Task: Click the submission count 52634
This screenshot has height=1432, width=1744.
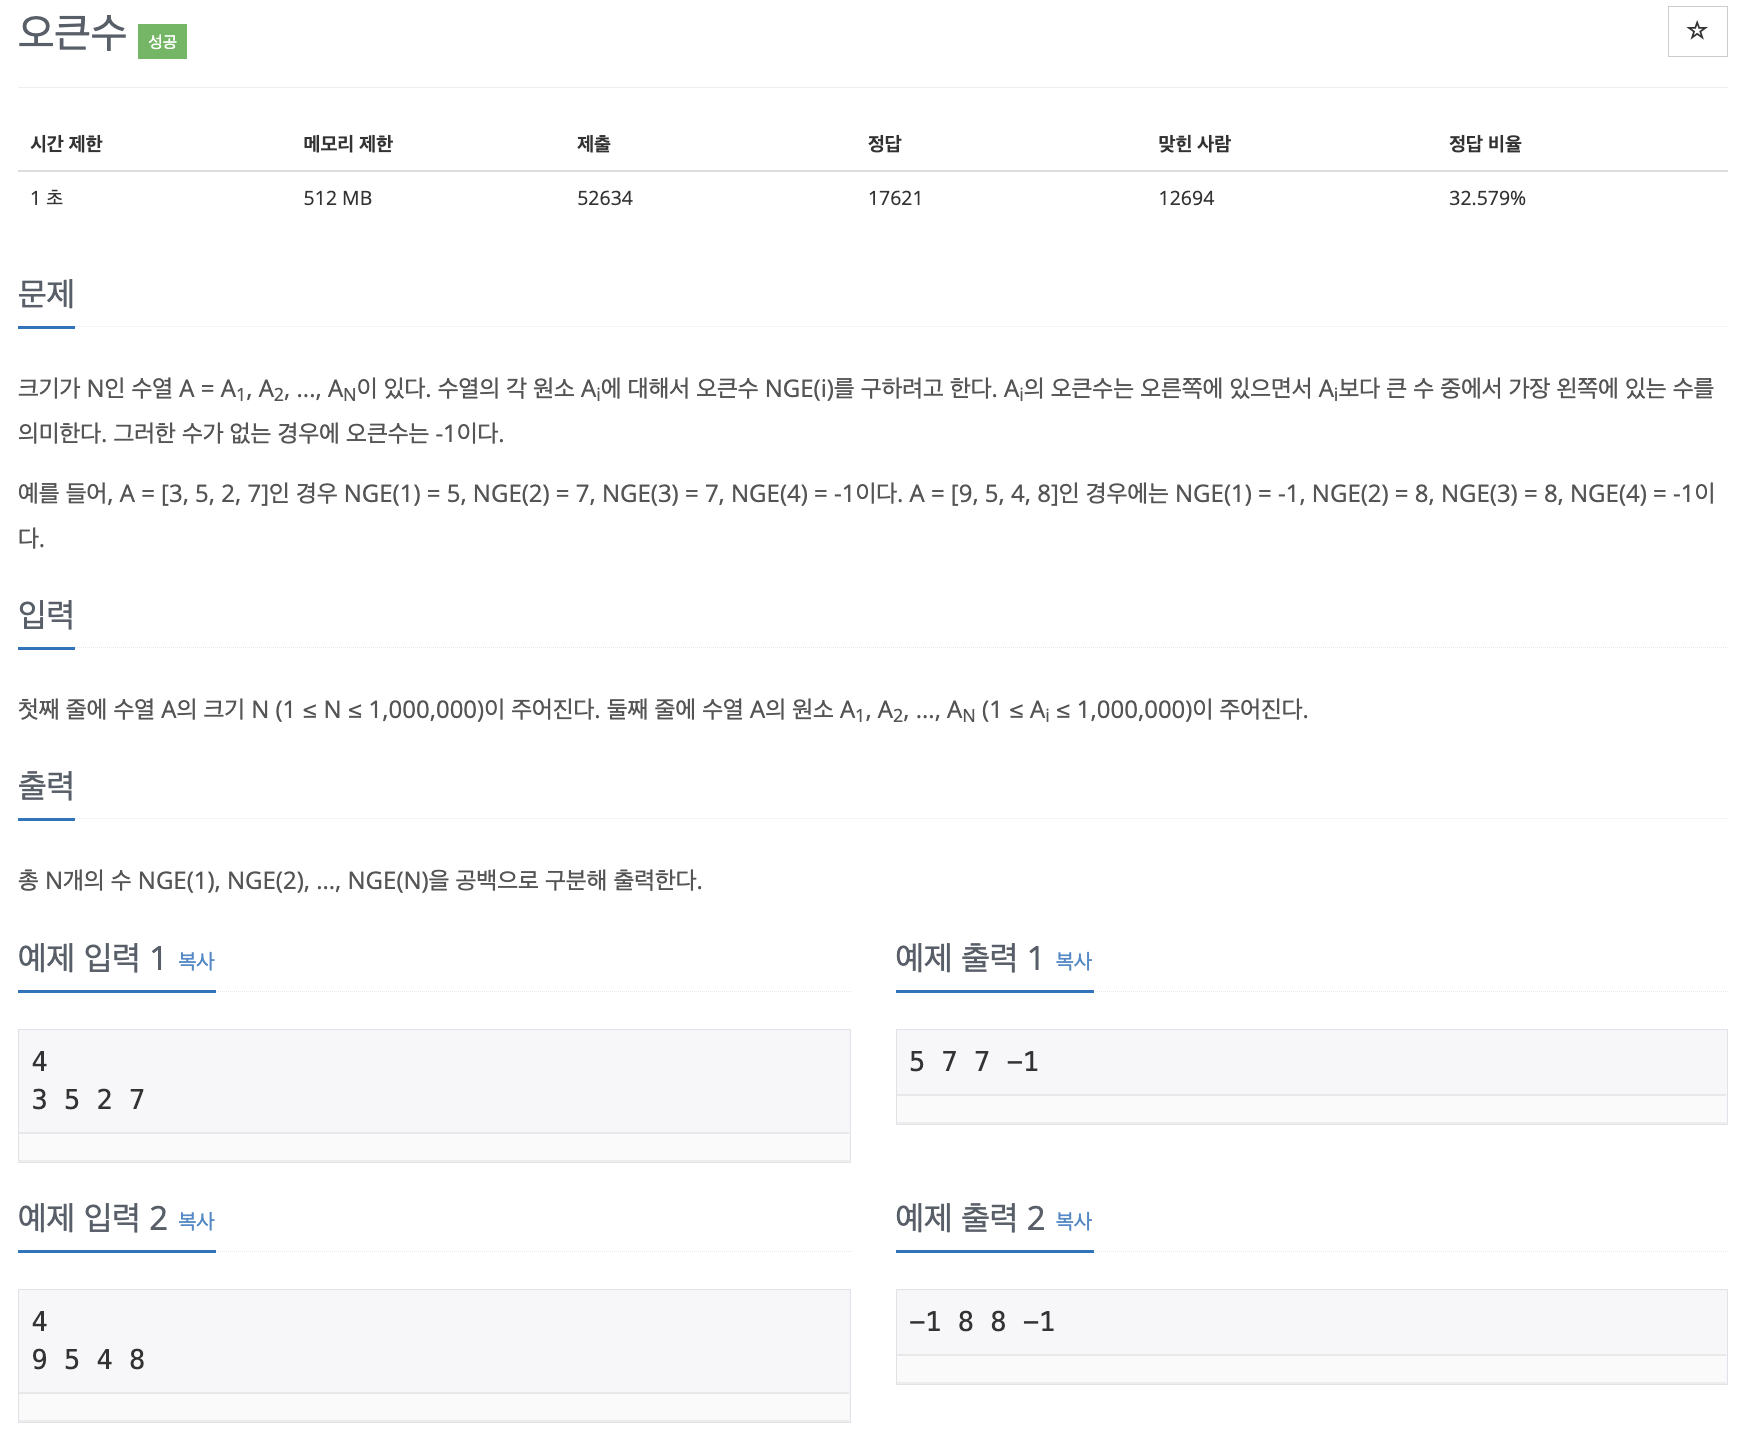Action: [x=605, y=198]
